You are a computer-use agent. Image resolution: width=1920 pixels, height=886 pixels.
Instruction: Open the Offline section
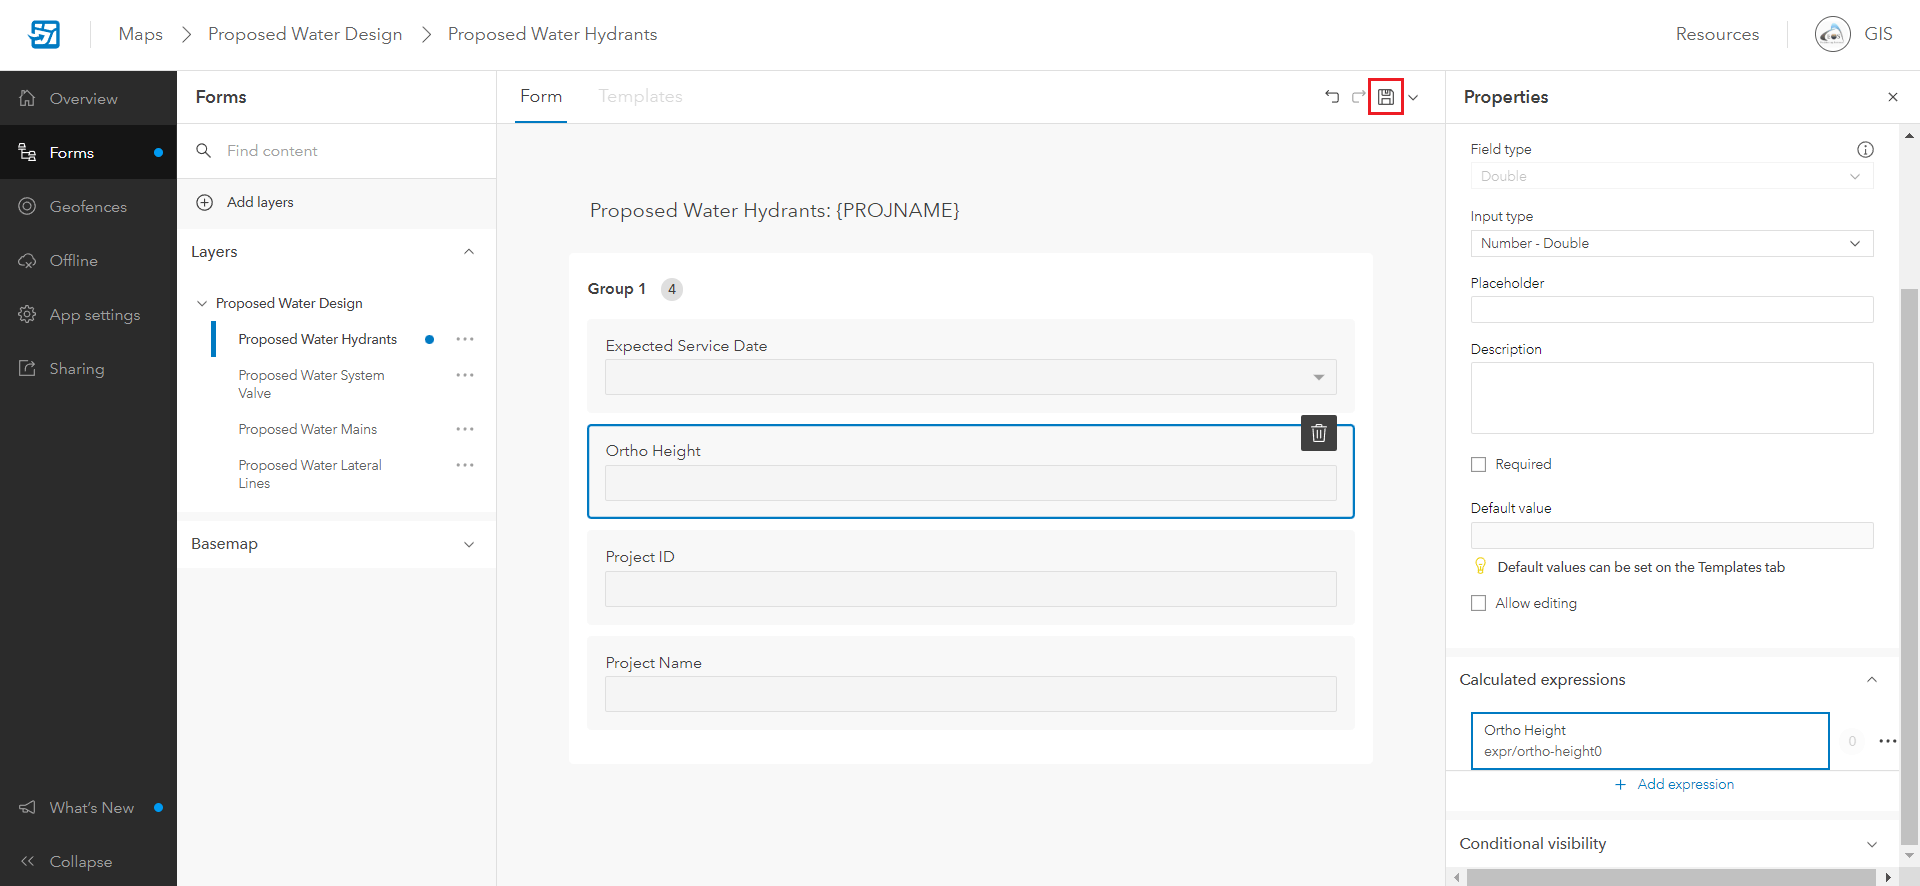[88, 260]
